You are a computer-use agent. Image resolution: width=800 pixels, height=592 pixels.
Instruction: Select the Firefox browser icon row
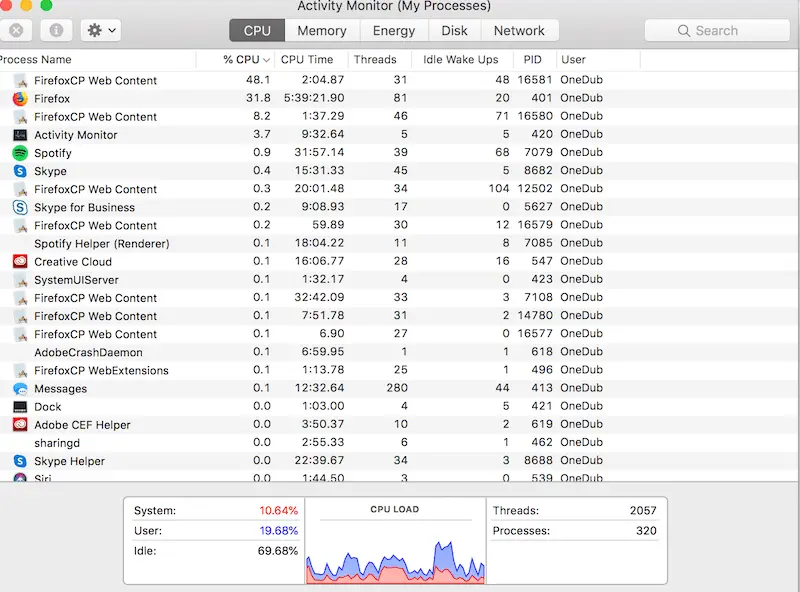[20, 98]
